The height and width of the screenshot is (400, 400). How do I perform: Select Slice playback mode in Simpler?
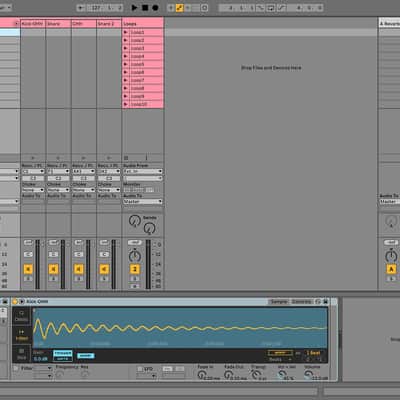point(21,354)
